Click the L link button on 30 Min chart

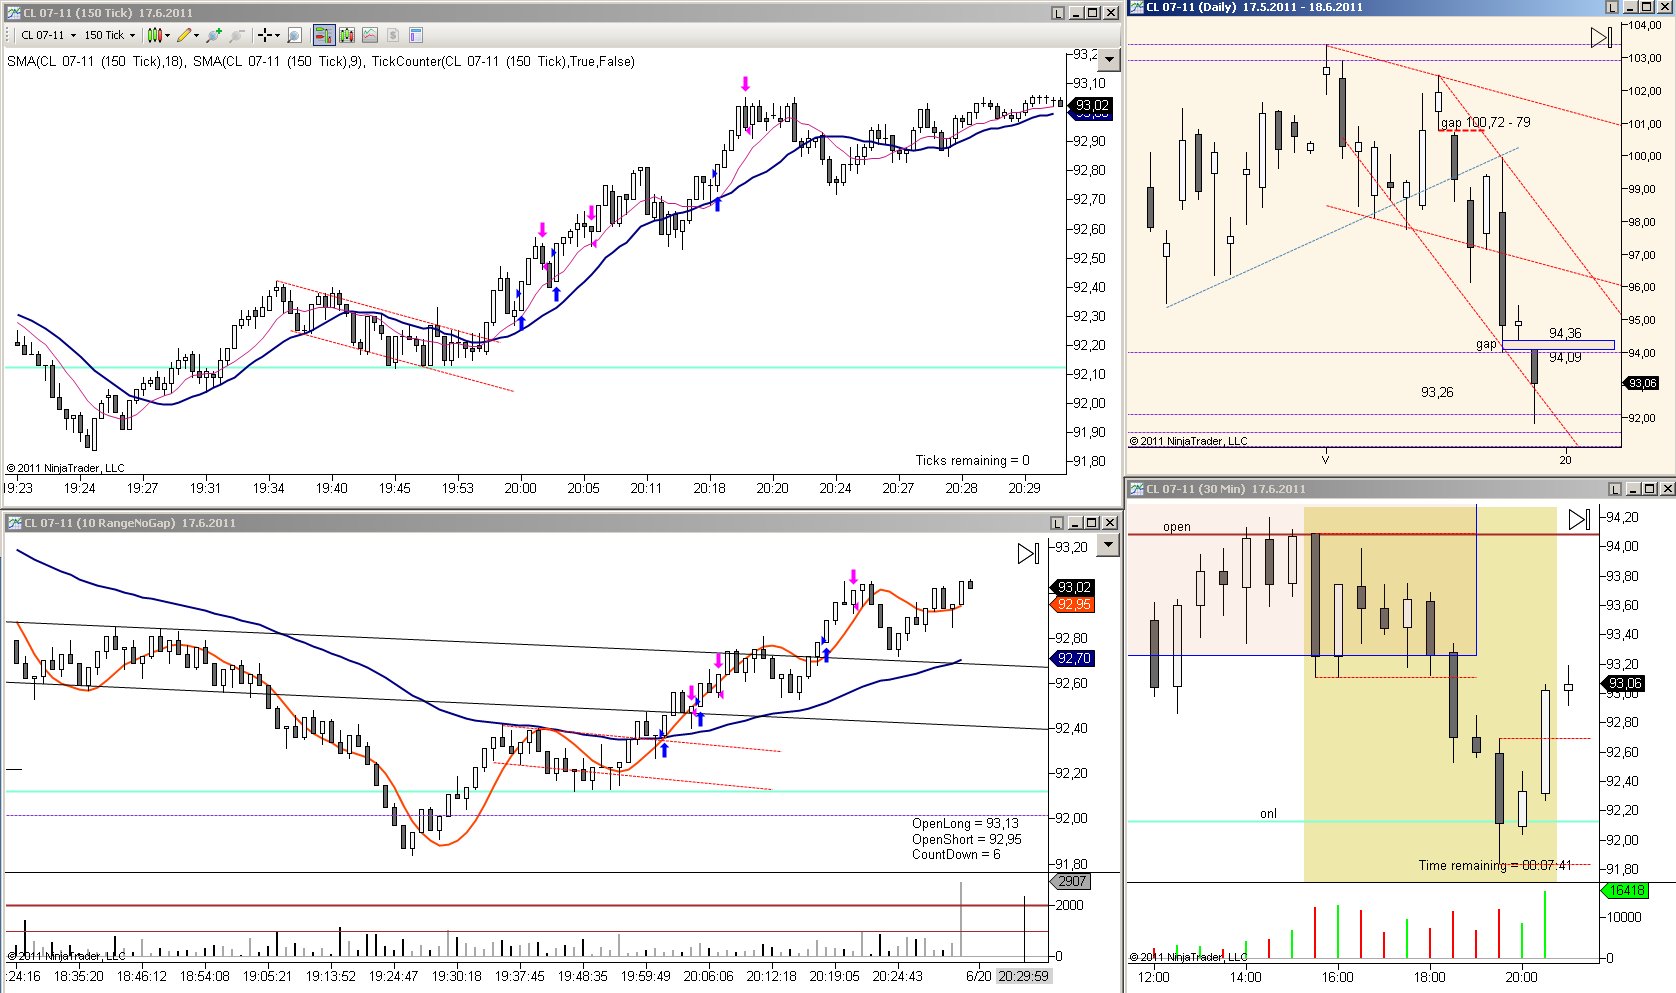point(1615,489)
